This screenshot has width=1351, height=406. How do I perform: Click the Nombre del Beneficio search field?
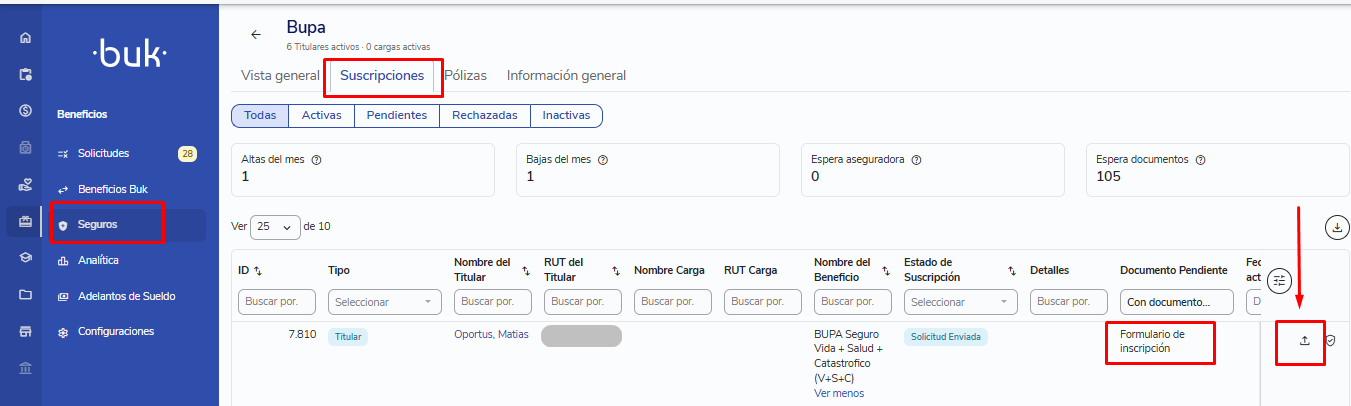(x=853, y=301)
